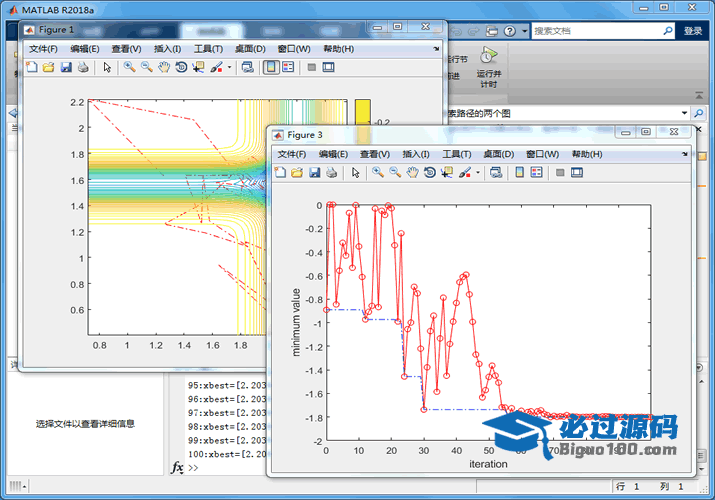Click Print icon in Figure 1 toolbar
The width and height of the screenshot is (715, 500).
tap(83, 67)
